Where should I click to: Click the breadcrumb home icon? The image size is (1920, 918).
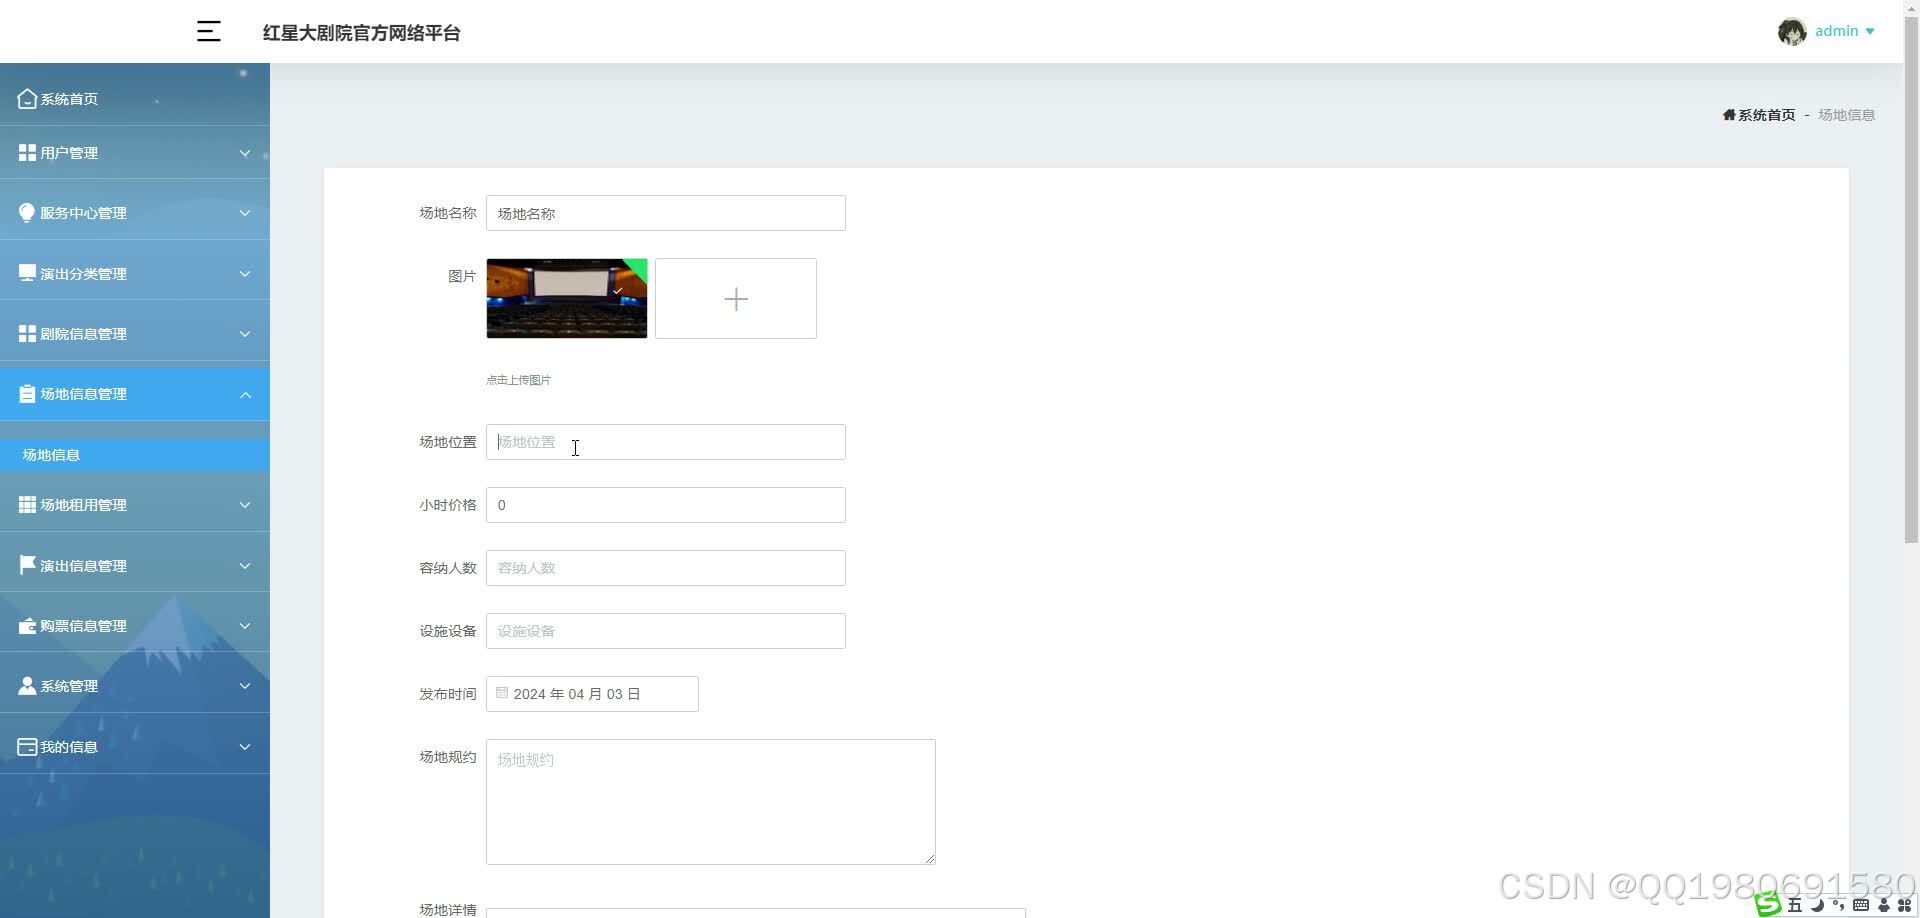pos(1729,115)
